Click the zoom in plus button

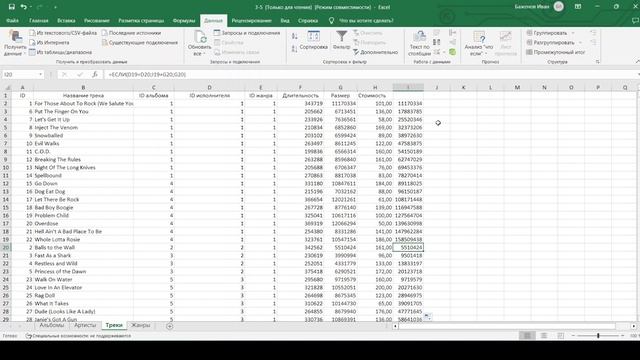pos(622,336)
